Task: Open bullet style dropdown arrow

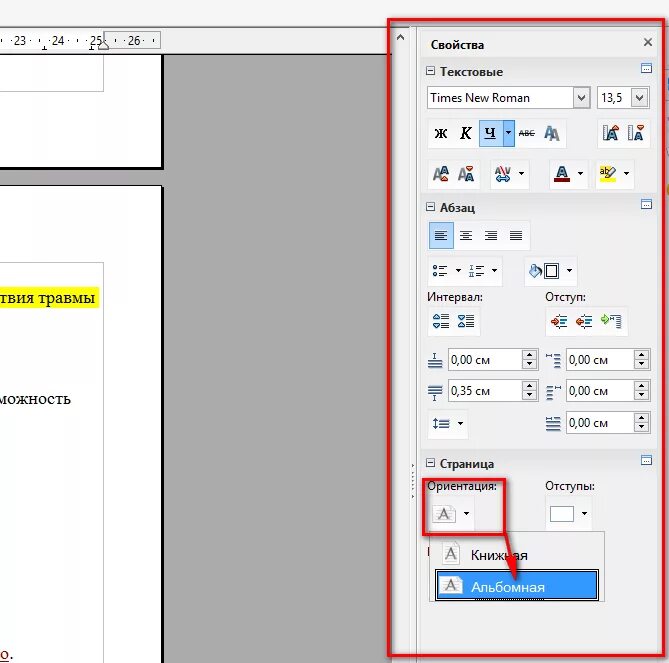Action: pyautogui.click(x=458, y=270)
